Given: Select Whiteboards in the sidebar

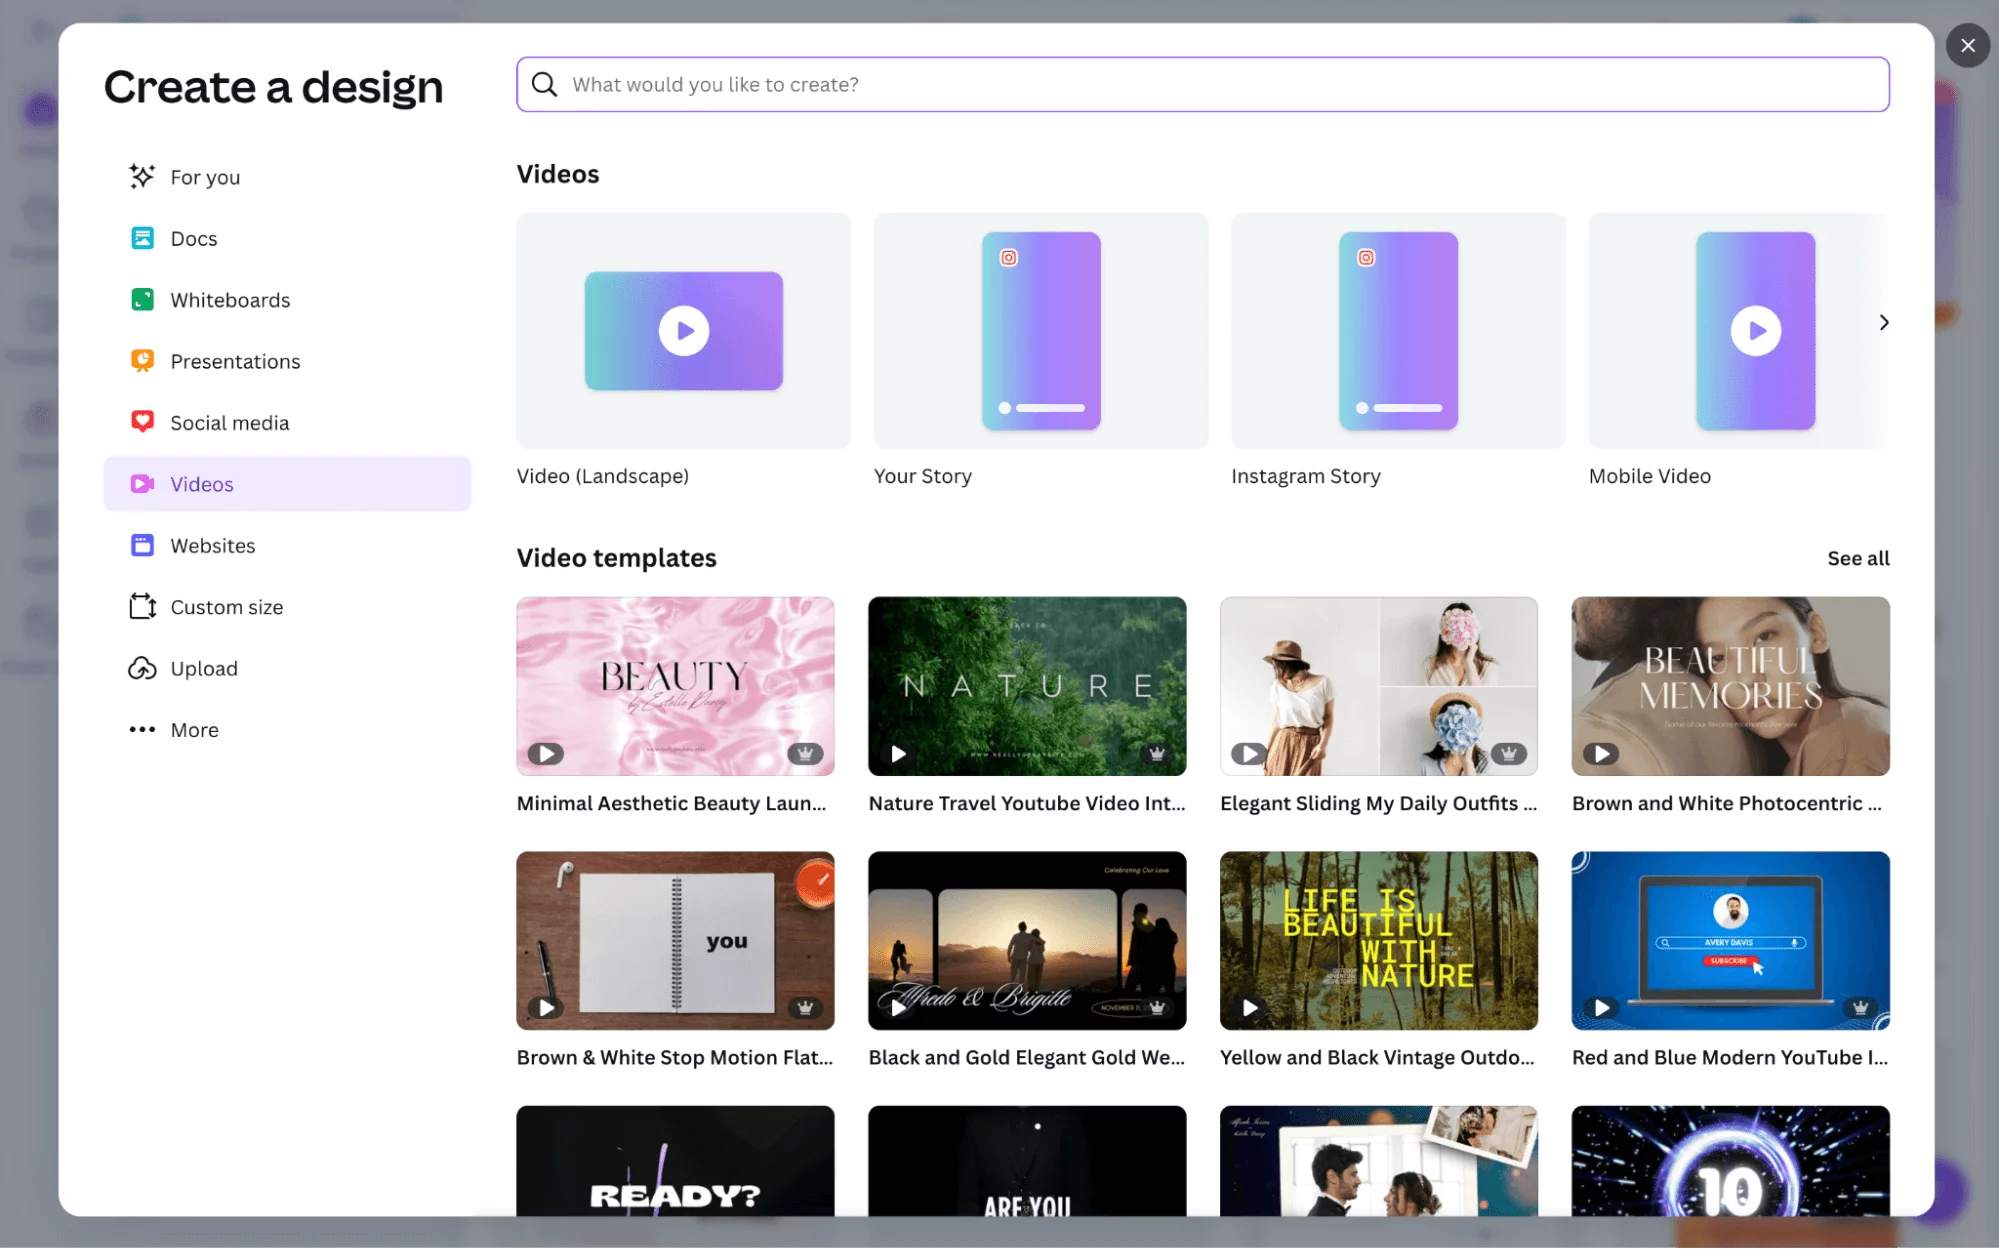Looking at the screenshot, I should point(287,299).
